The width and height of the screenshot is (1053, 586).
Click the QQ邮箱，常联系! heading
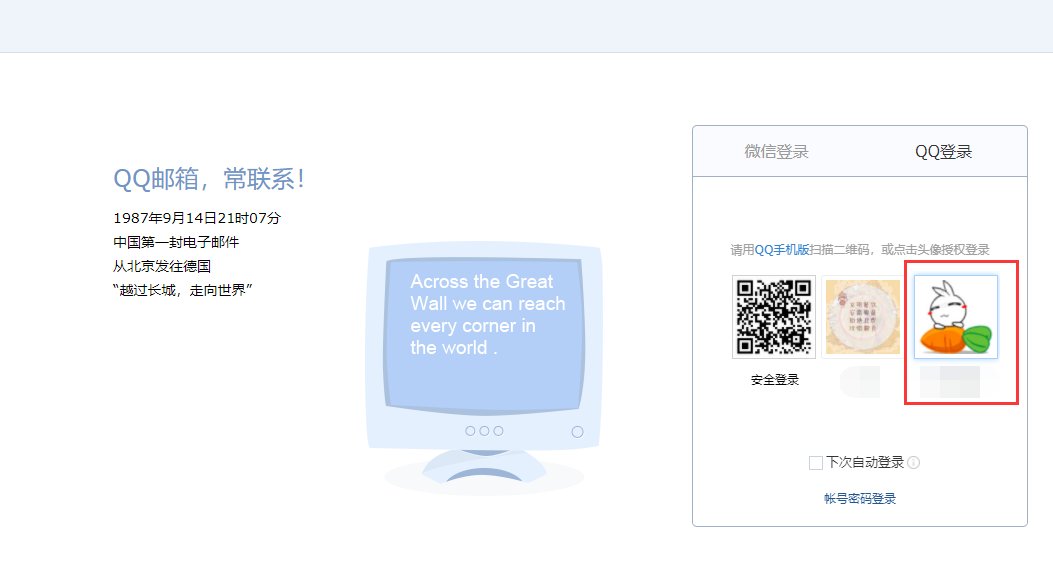pyautogui.click(x=208, y=180)
